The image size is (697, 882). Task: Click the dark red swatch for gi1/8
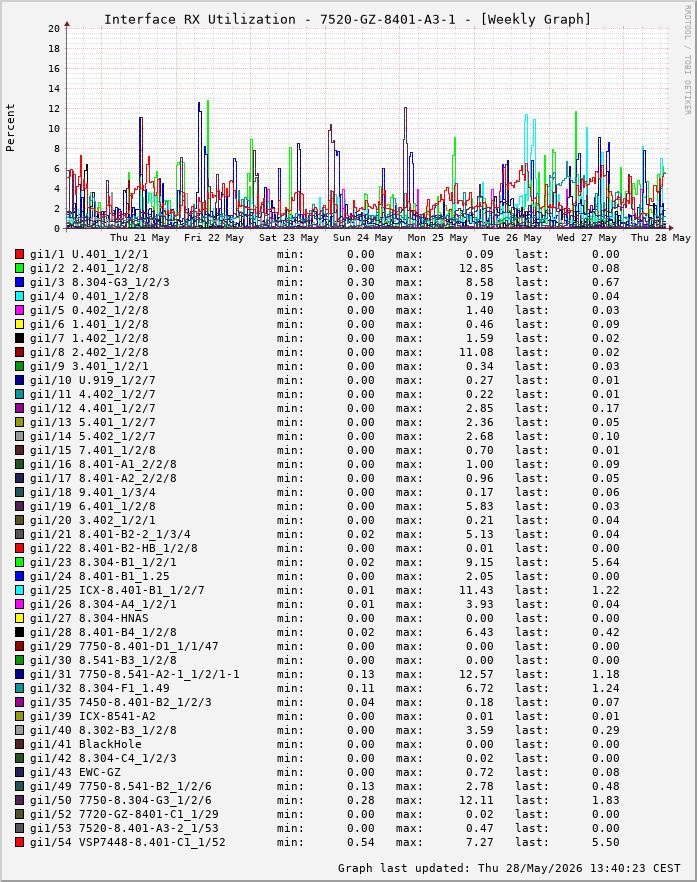[x=20, y=352]
